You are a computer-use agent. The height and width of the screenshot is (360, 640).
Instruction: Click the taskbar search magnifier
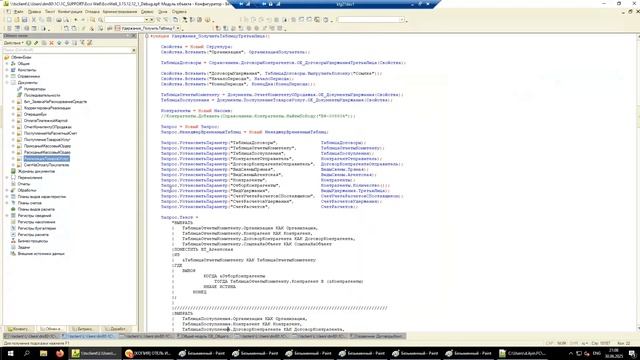tap(27, 353)
